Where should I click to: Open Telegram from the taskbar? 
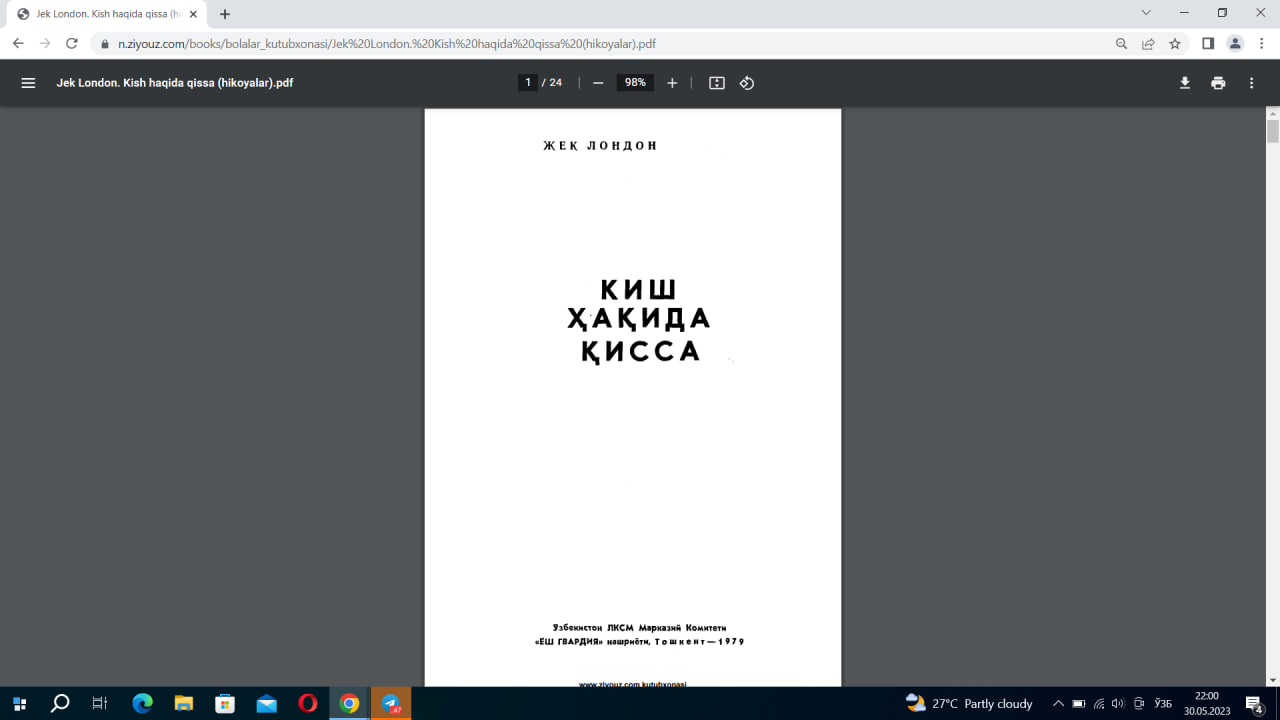[x=390, y=703]
